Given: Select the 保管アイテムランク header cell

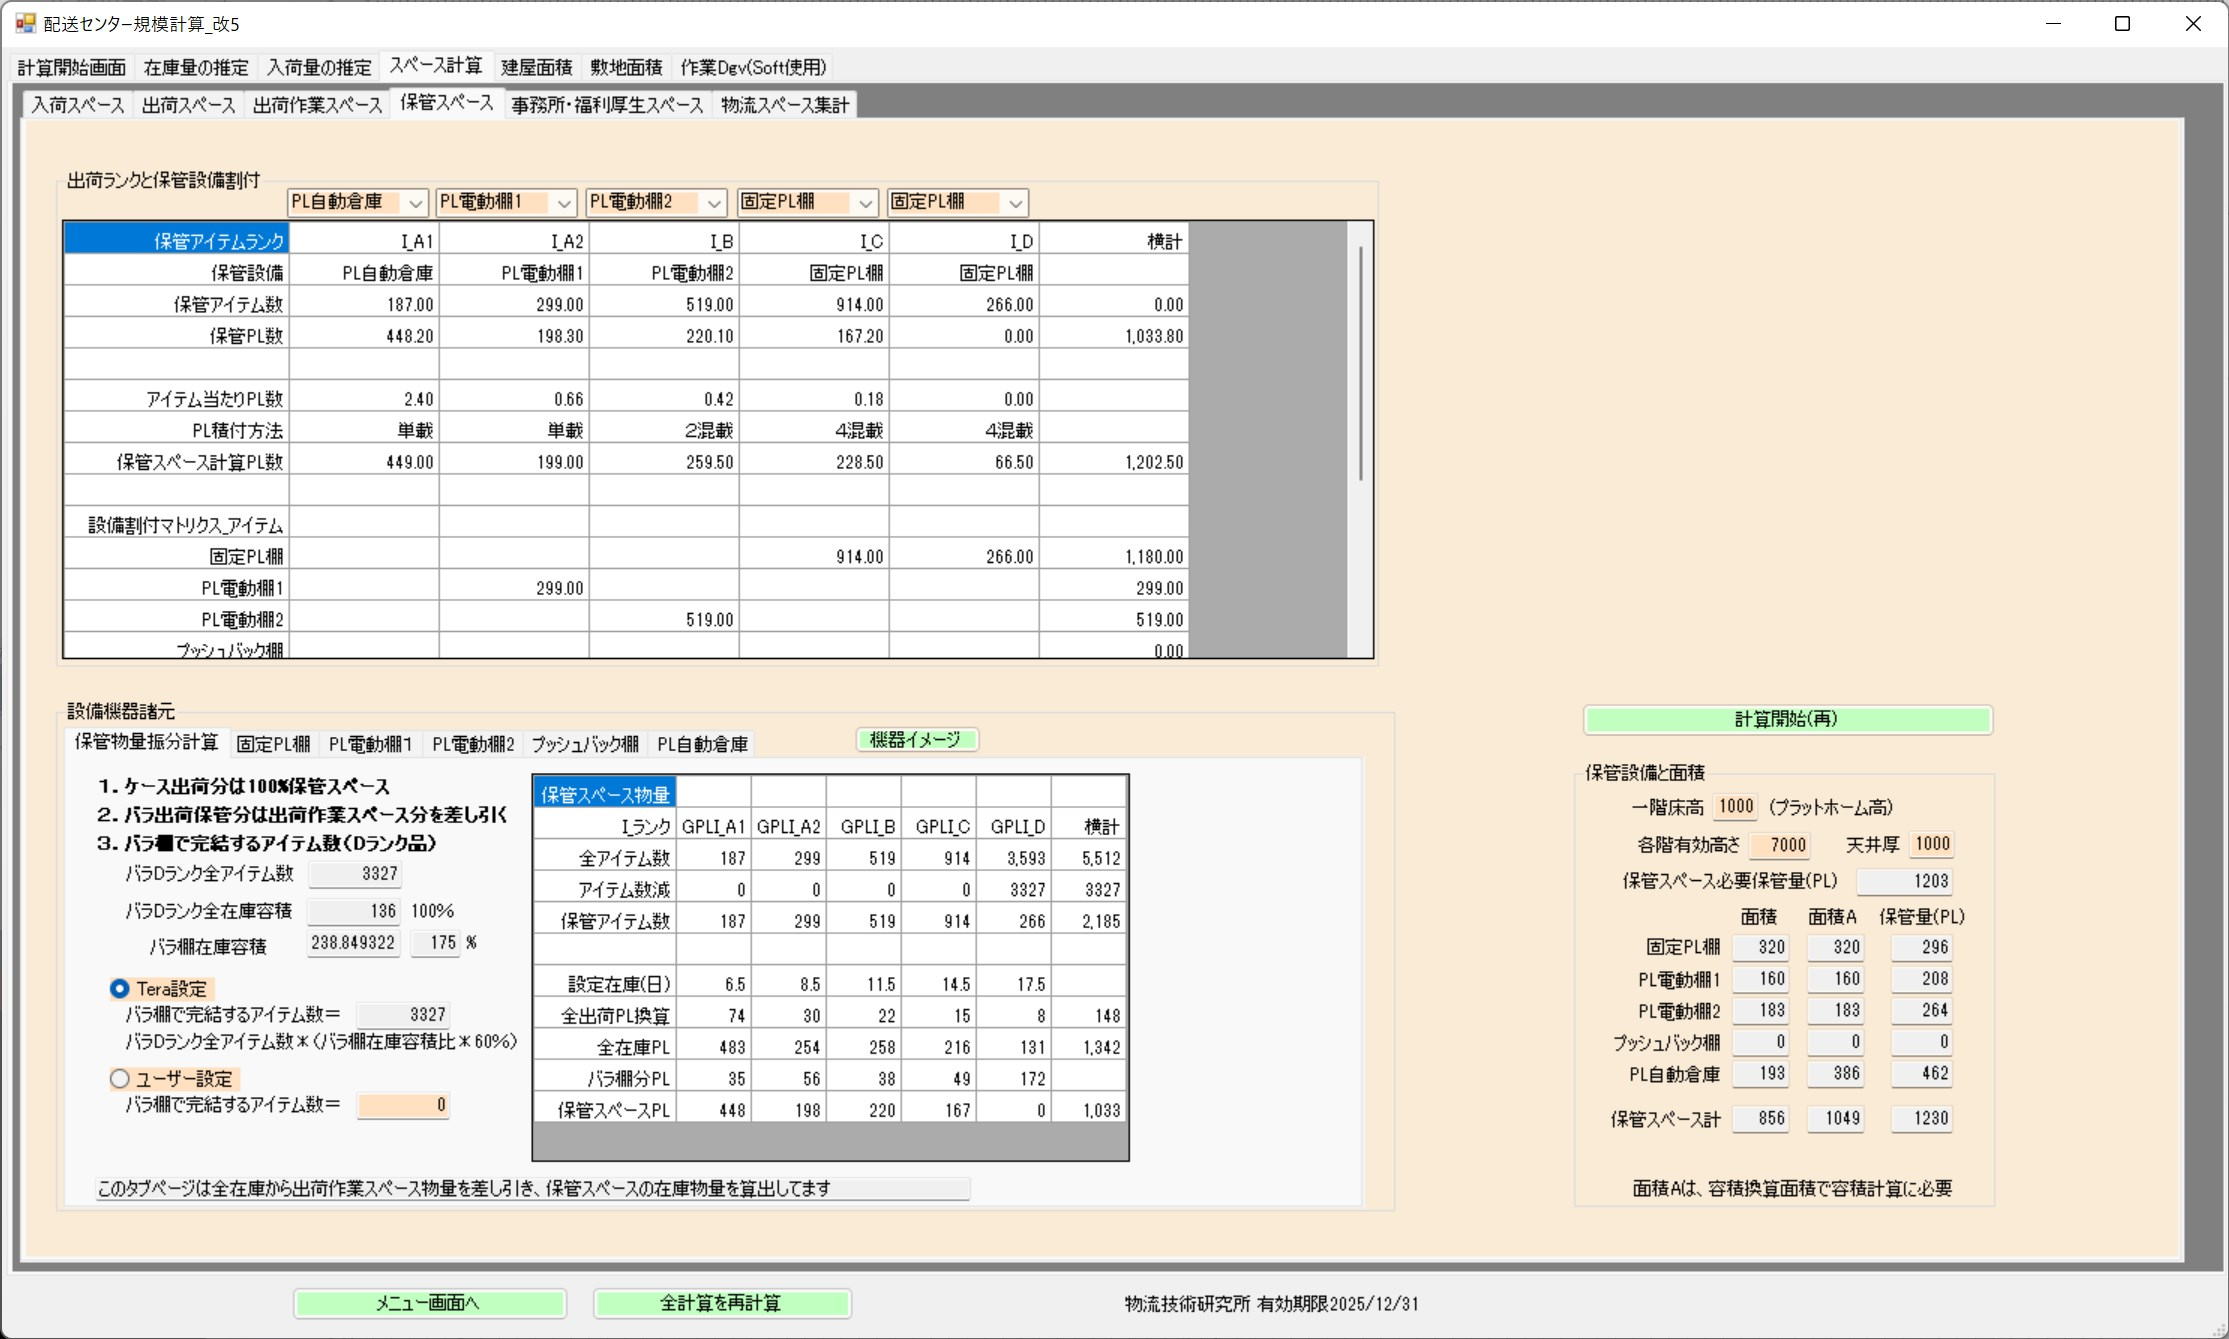Looking at the screenshot, I should tap(177, 241).
